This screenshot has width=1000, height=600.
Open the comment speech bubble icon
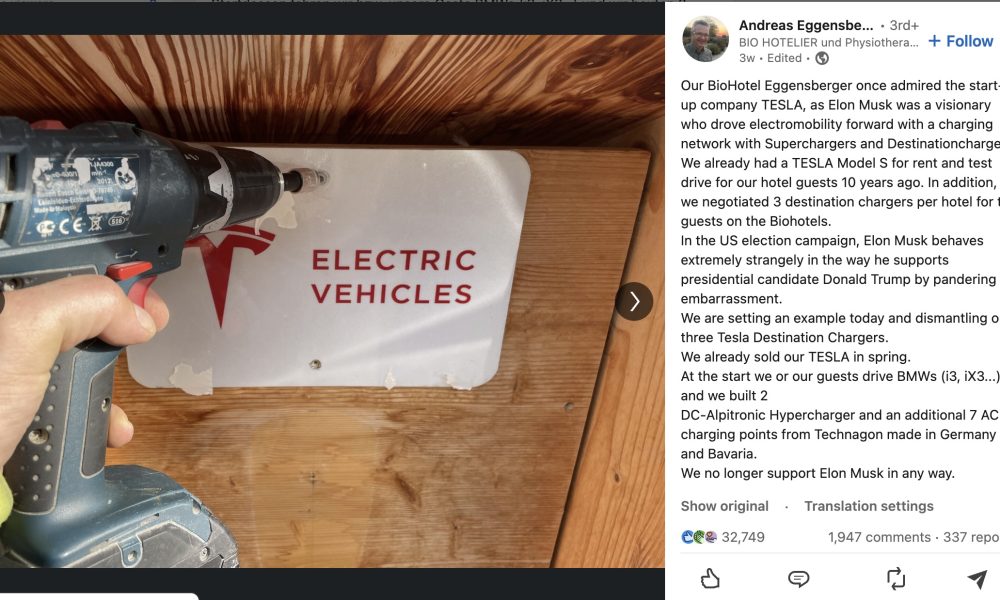798,578
